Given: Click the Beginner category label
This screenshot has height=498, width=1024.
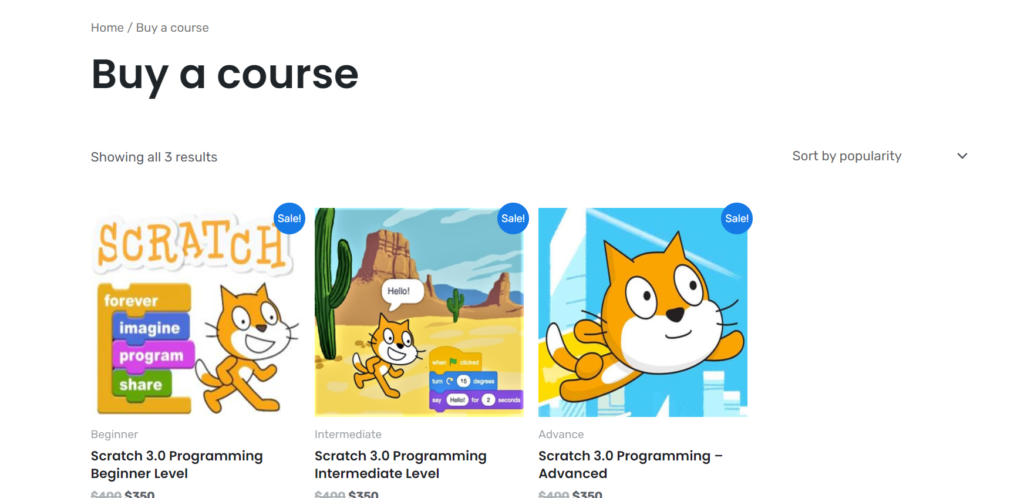Looking at the screenshot, I should 114,434.
